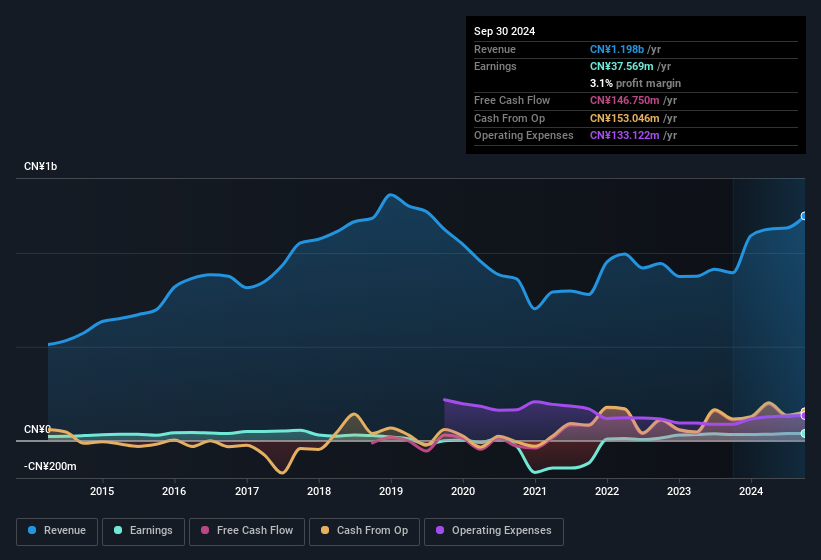Click the Revenue row label in tooltip
Viewport: 821px width, 560px height.
(495, 49)
